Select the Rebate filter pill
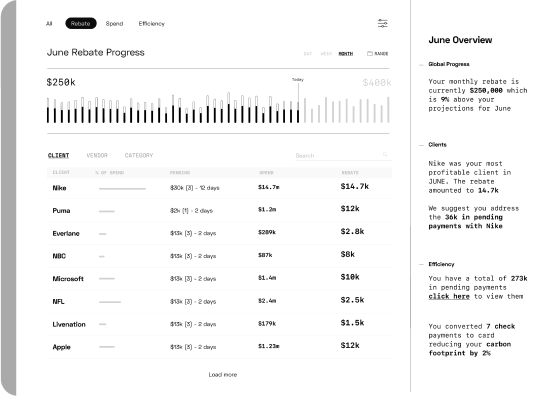 [81, 23]
